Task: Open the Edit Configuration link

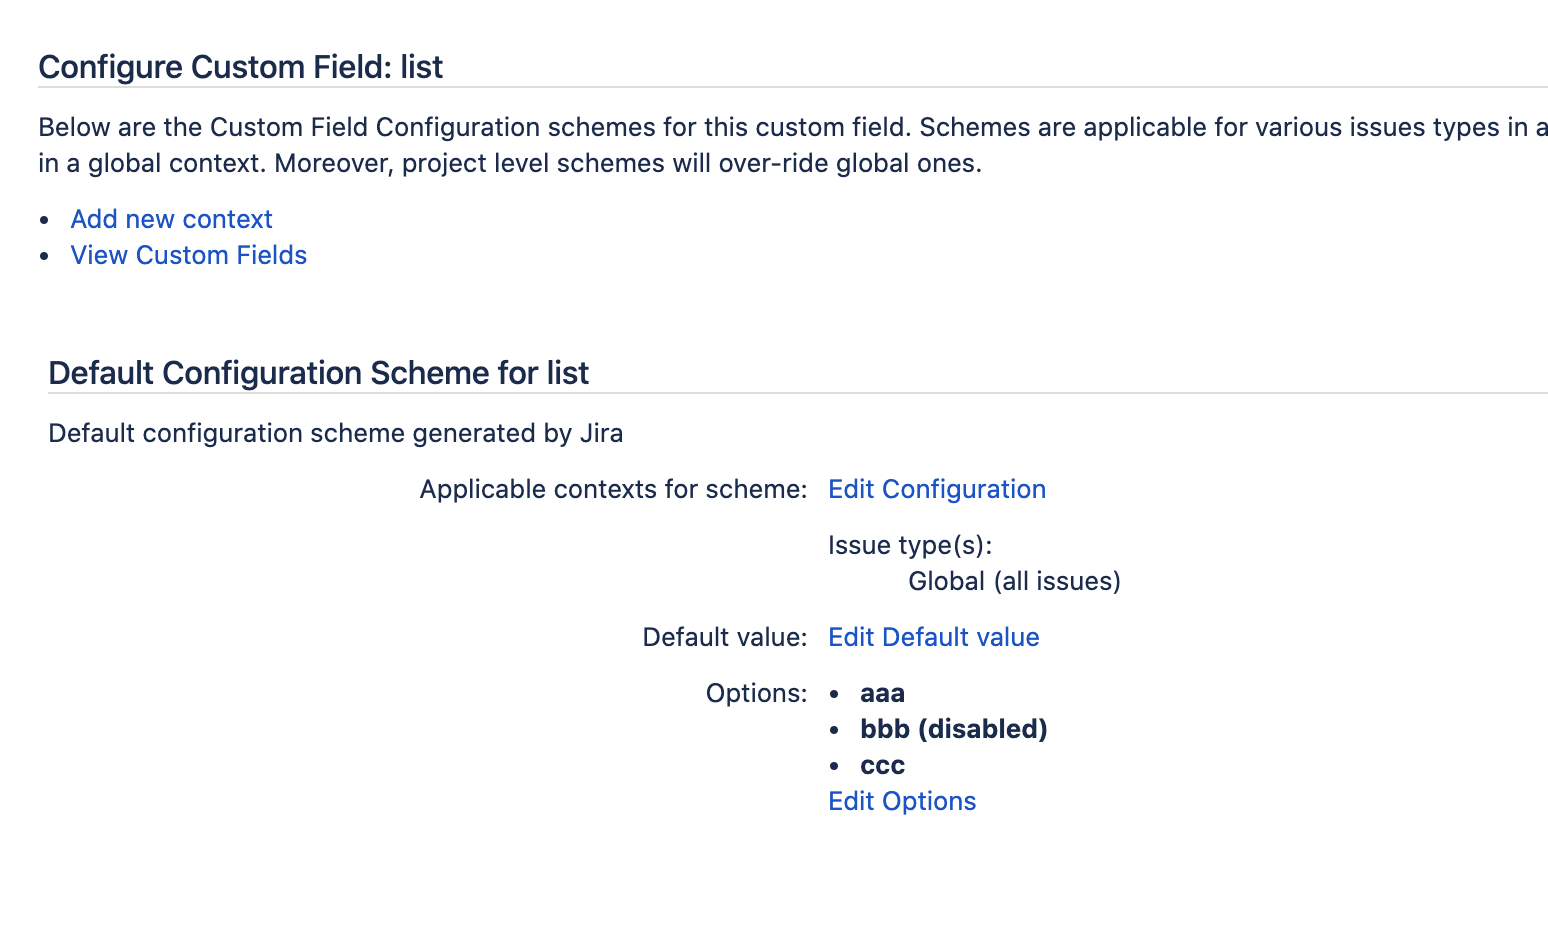Action: 936,489
